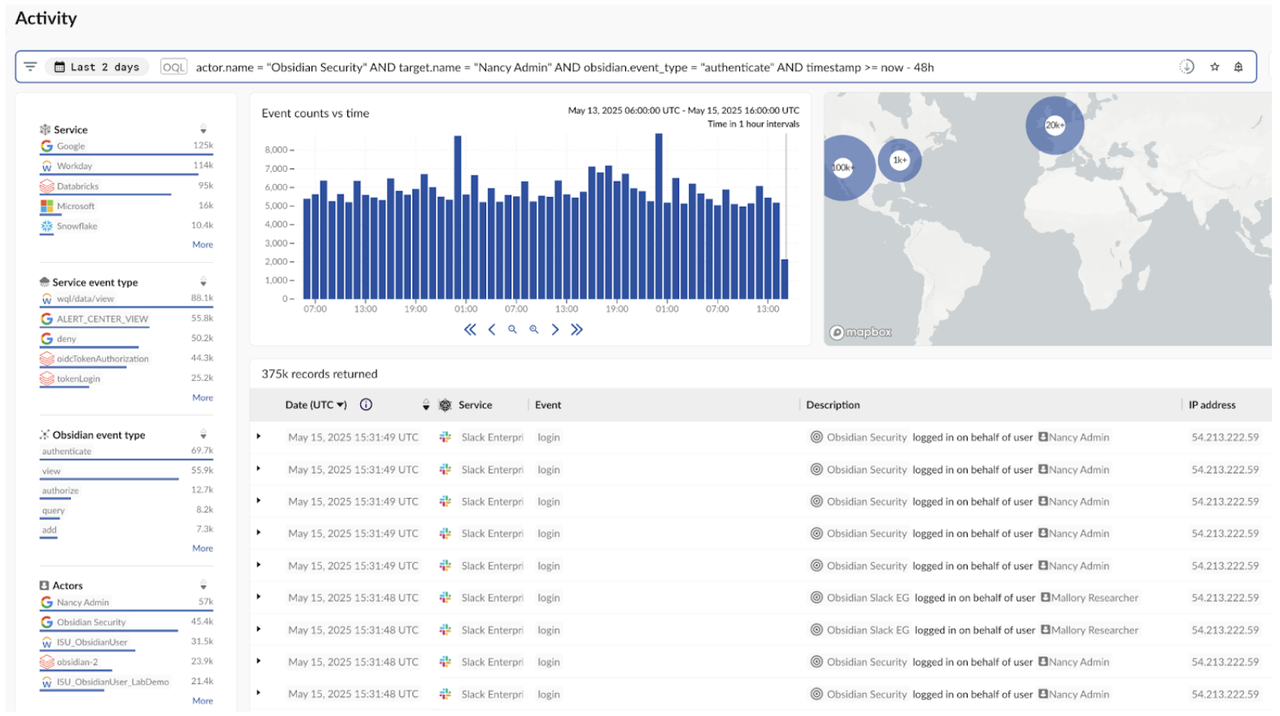The height and width of the screenshot is (716, 1280).
Task: Sort the Service facet list
Action: [203, 130]
